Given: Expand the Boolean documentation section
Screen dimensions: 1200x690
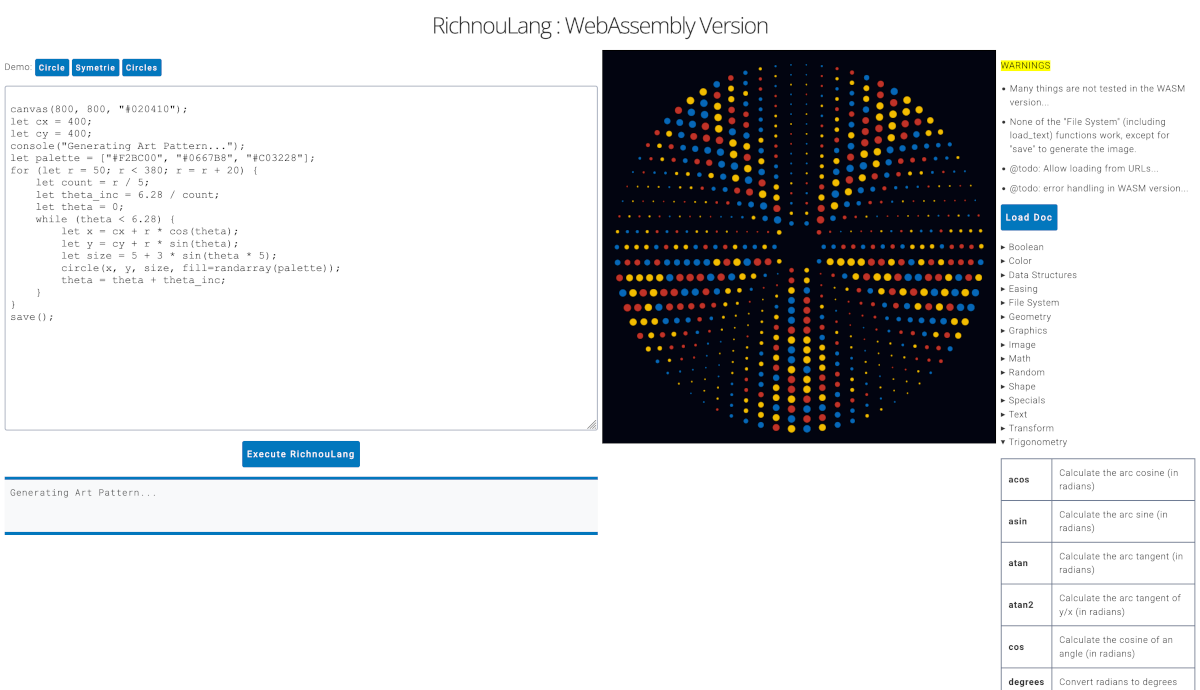Looking at the screenshot, I should pos(1025,247).
